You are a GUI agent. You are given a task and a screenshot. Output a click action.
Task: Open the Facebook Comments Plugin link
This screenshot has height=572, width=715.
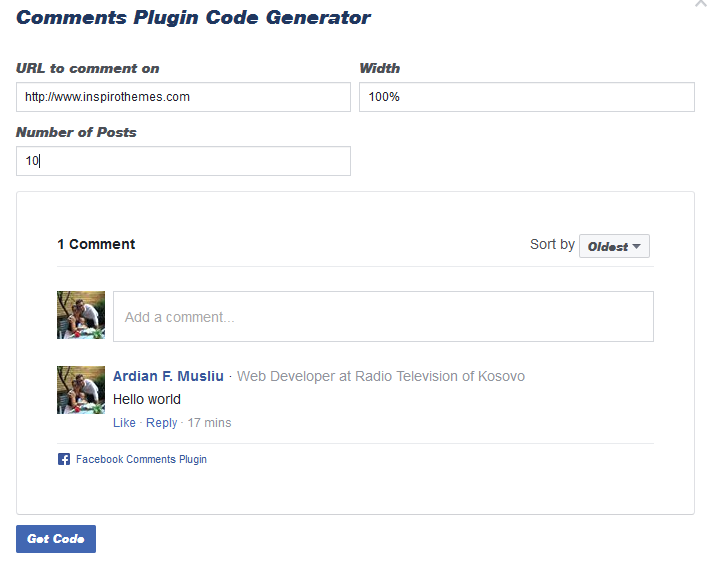point(141,460)
